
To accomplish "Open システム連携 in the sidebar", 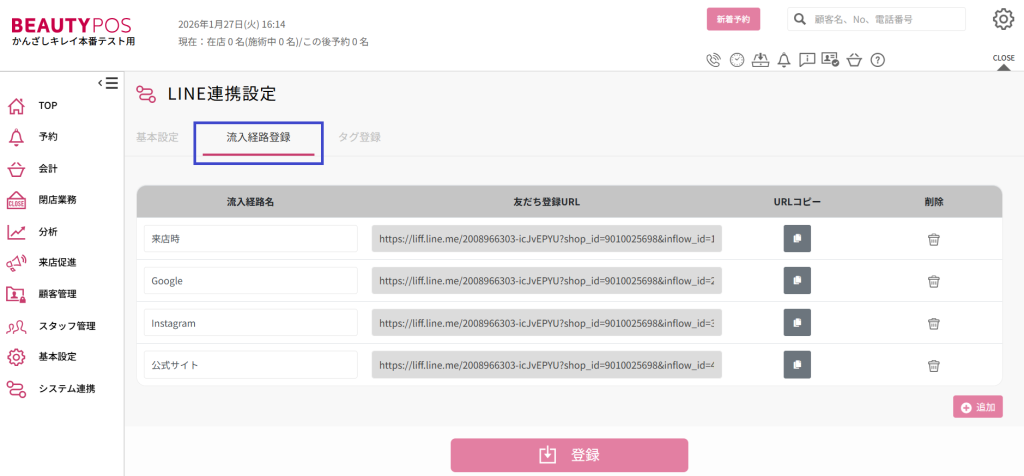I will [x=66, y=388].
